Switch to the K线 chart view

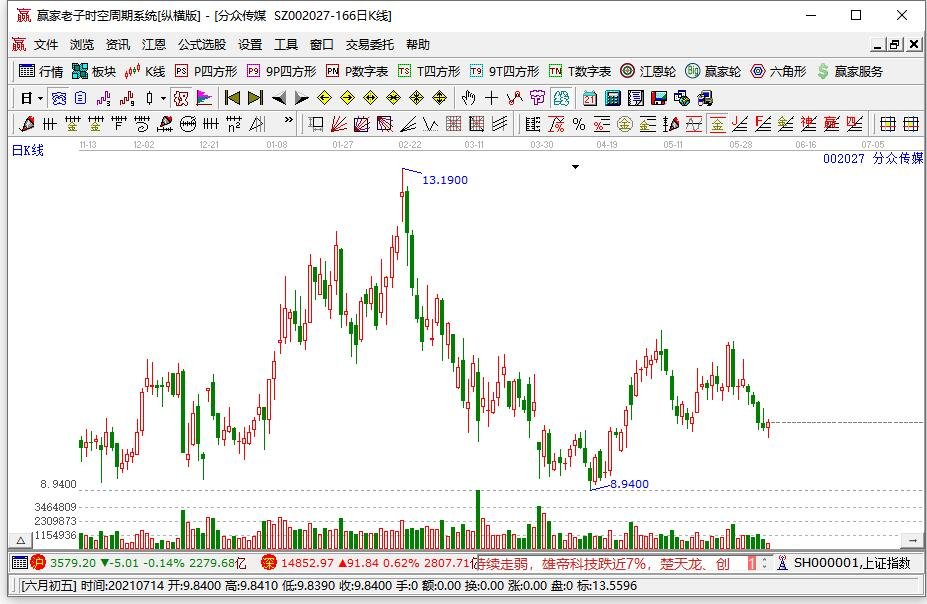click(145, 72)
